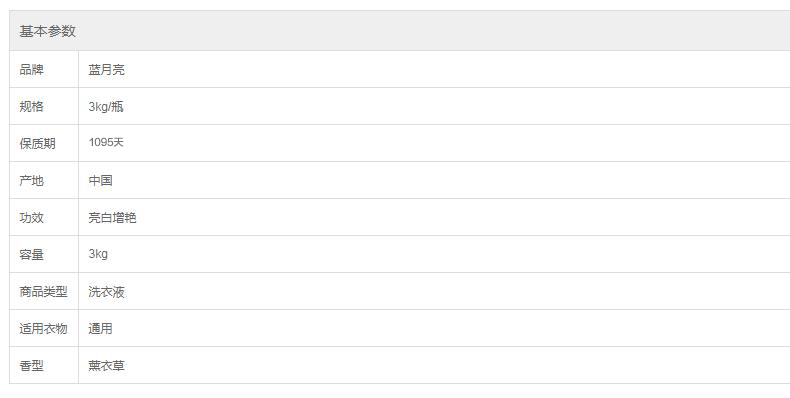
Task: Click the 3kg capacity value
Action: pyautogui.click(x=98, y=254)
